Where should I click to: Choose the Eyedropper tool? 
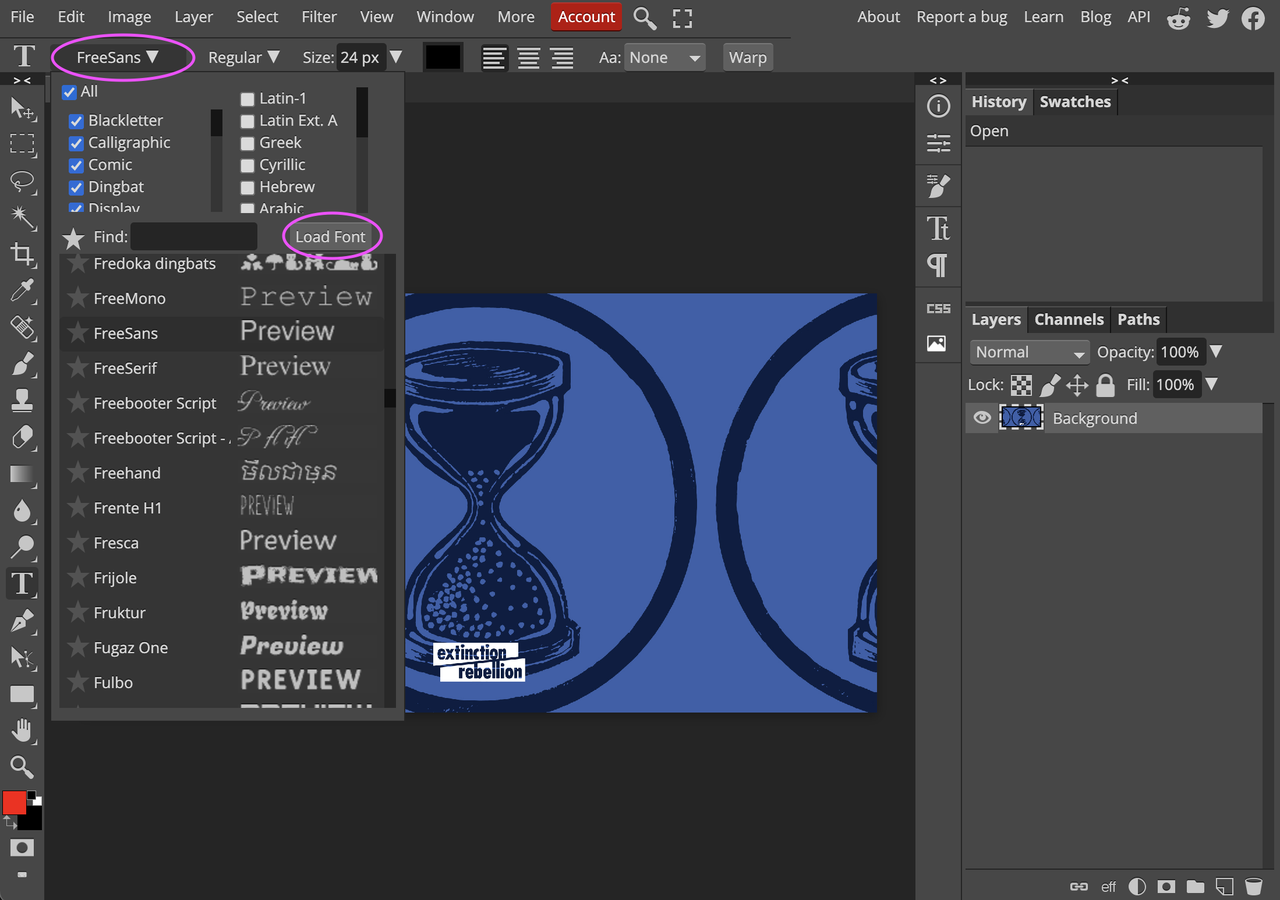22,291
